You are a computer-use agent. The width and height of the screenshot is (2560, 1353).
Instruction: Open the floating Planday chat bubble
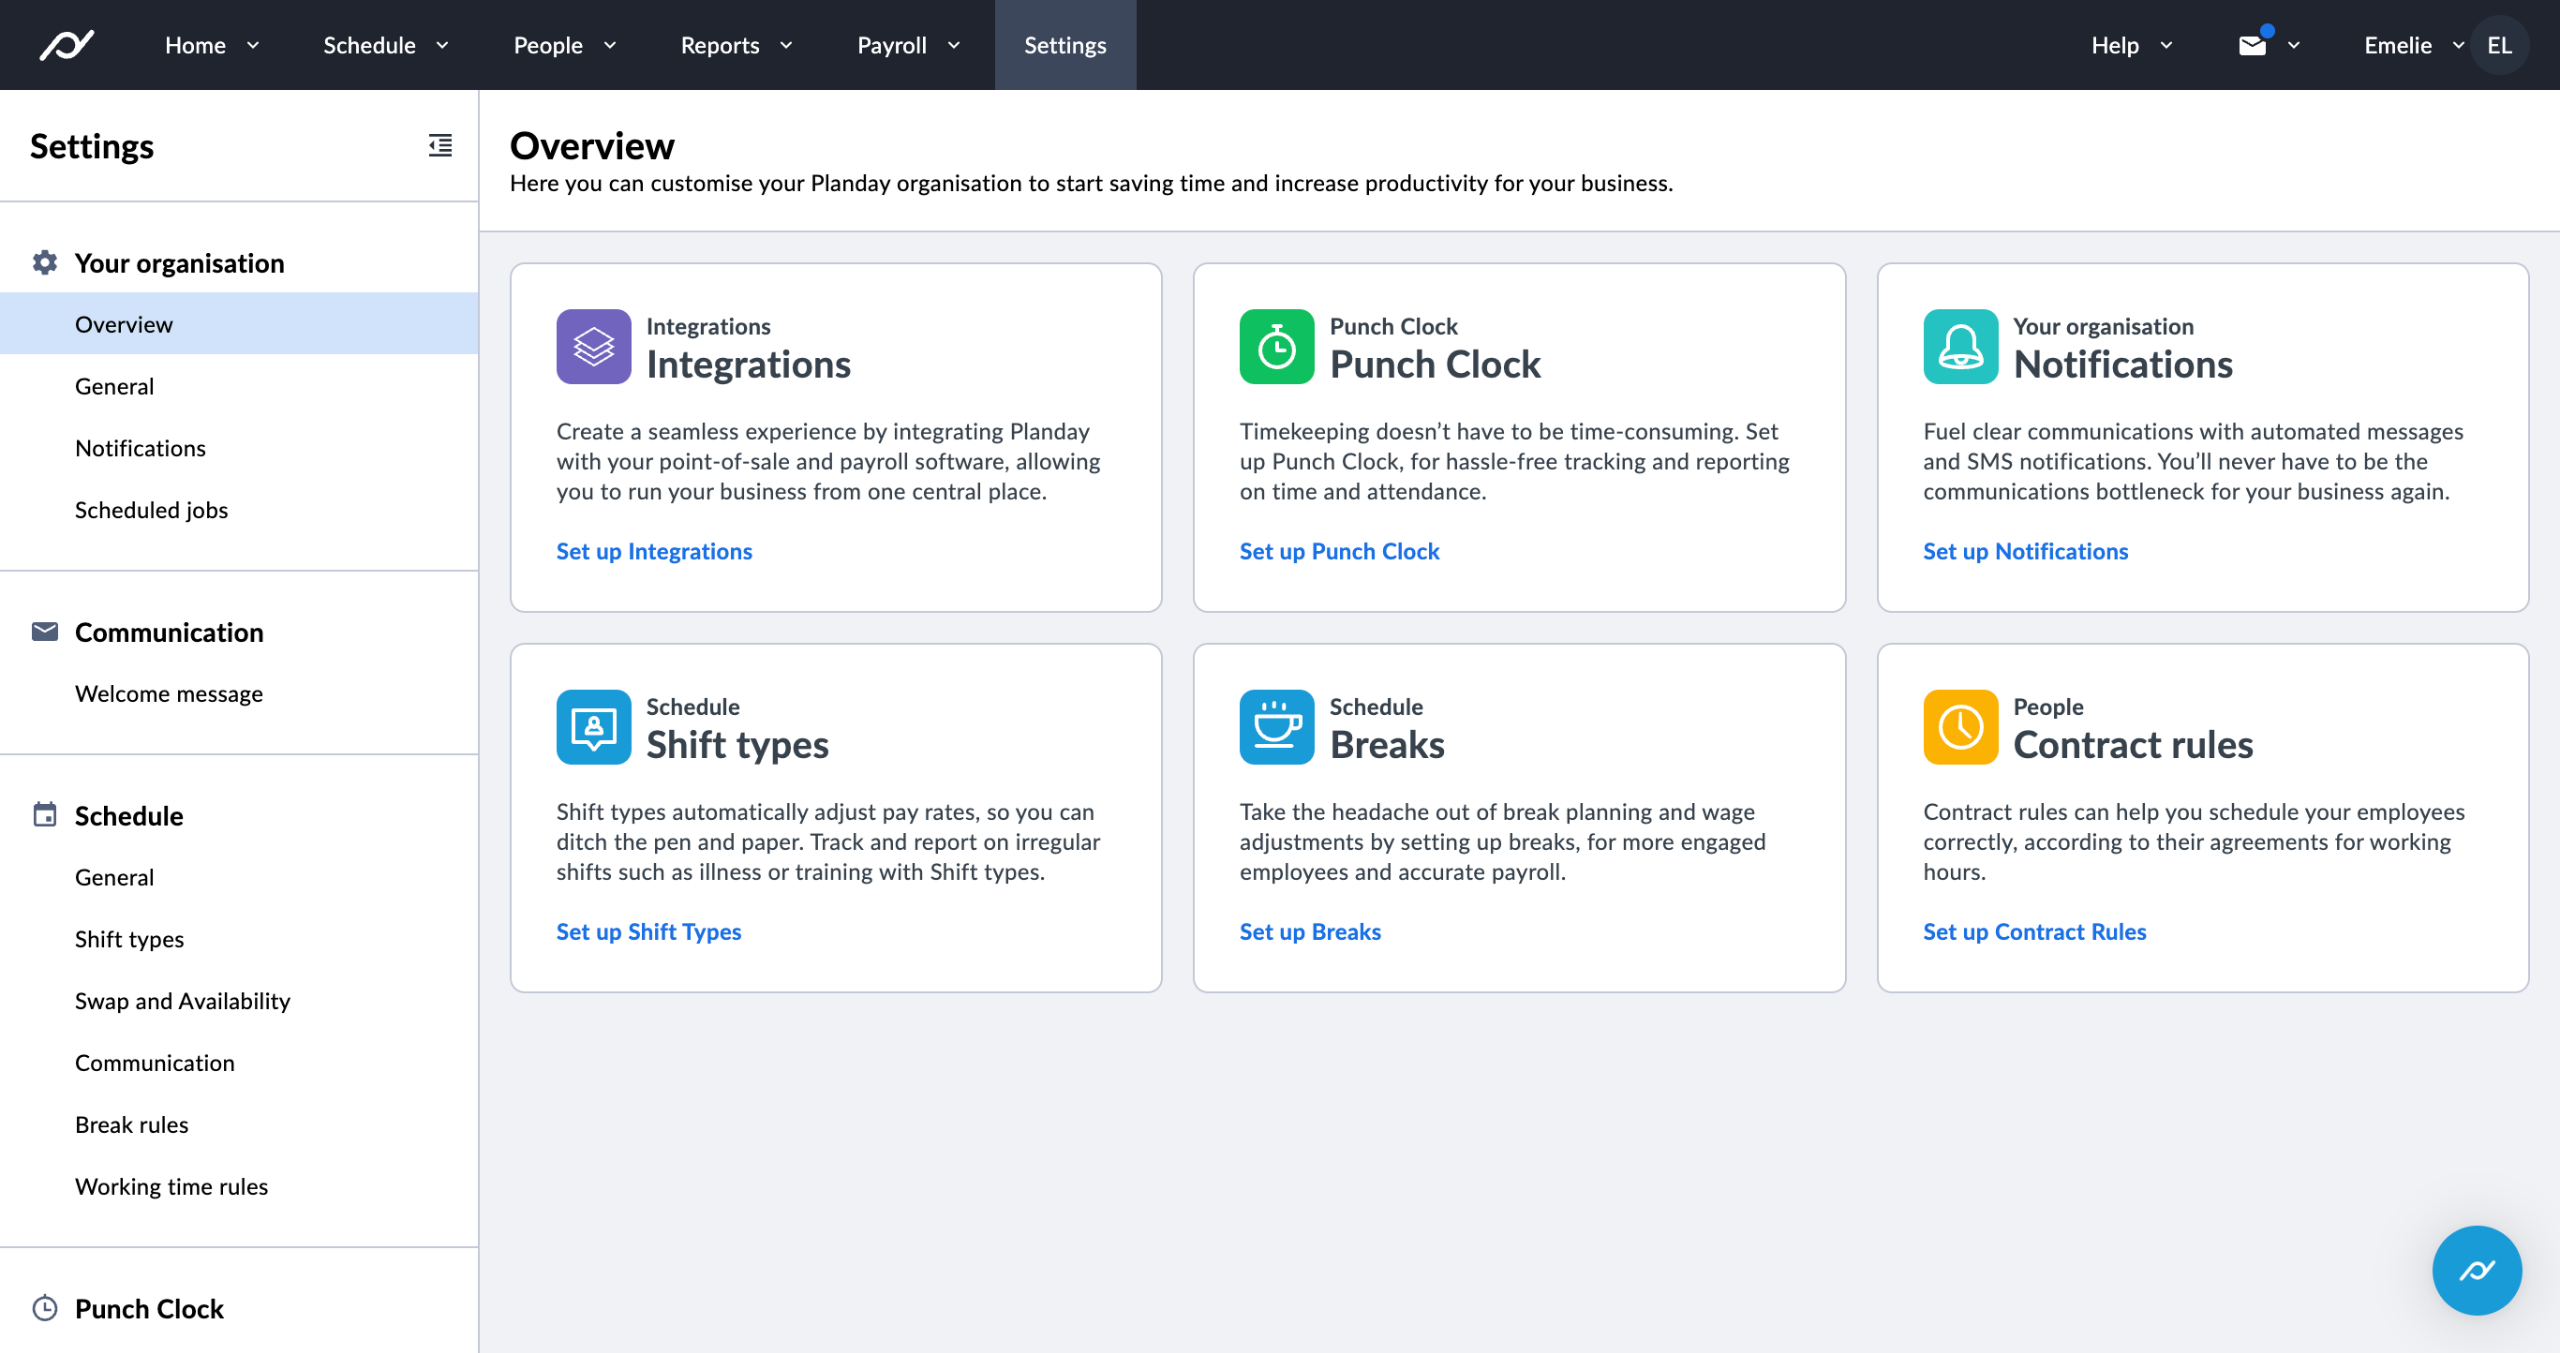coord(2476,1270)
